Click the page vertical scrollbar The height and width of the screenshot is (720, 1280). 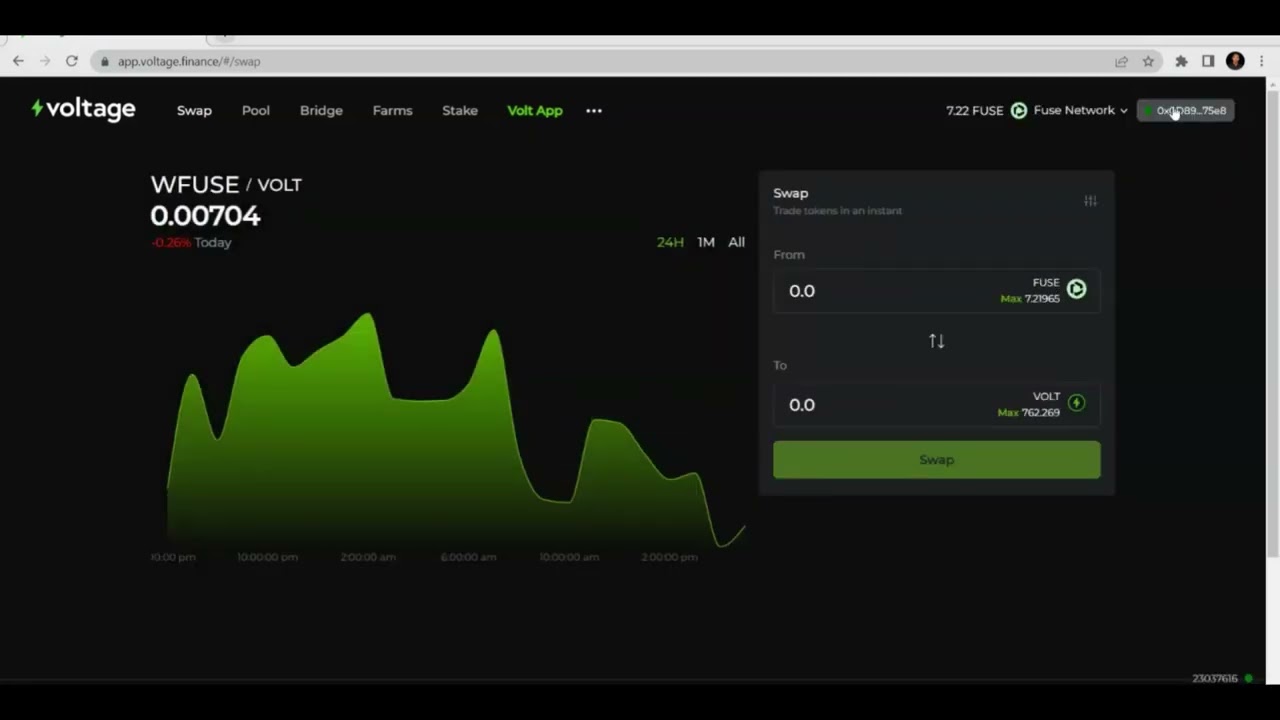(1272, 322)
